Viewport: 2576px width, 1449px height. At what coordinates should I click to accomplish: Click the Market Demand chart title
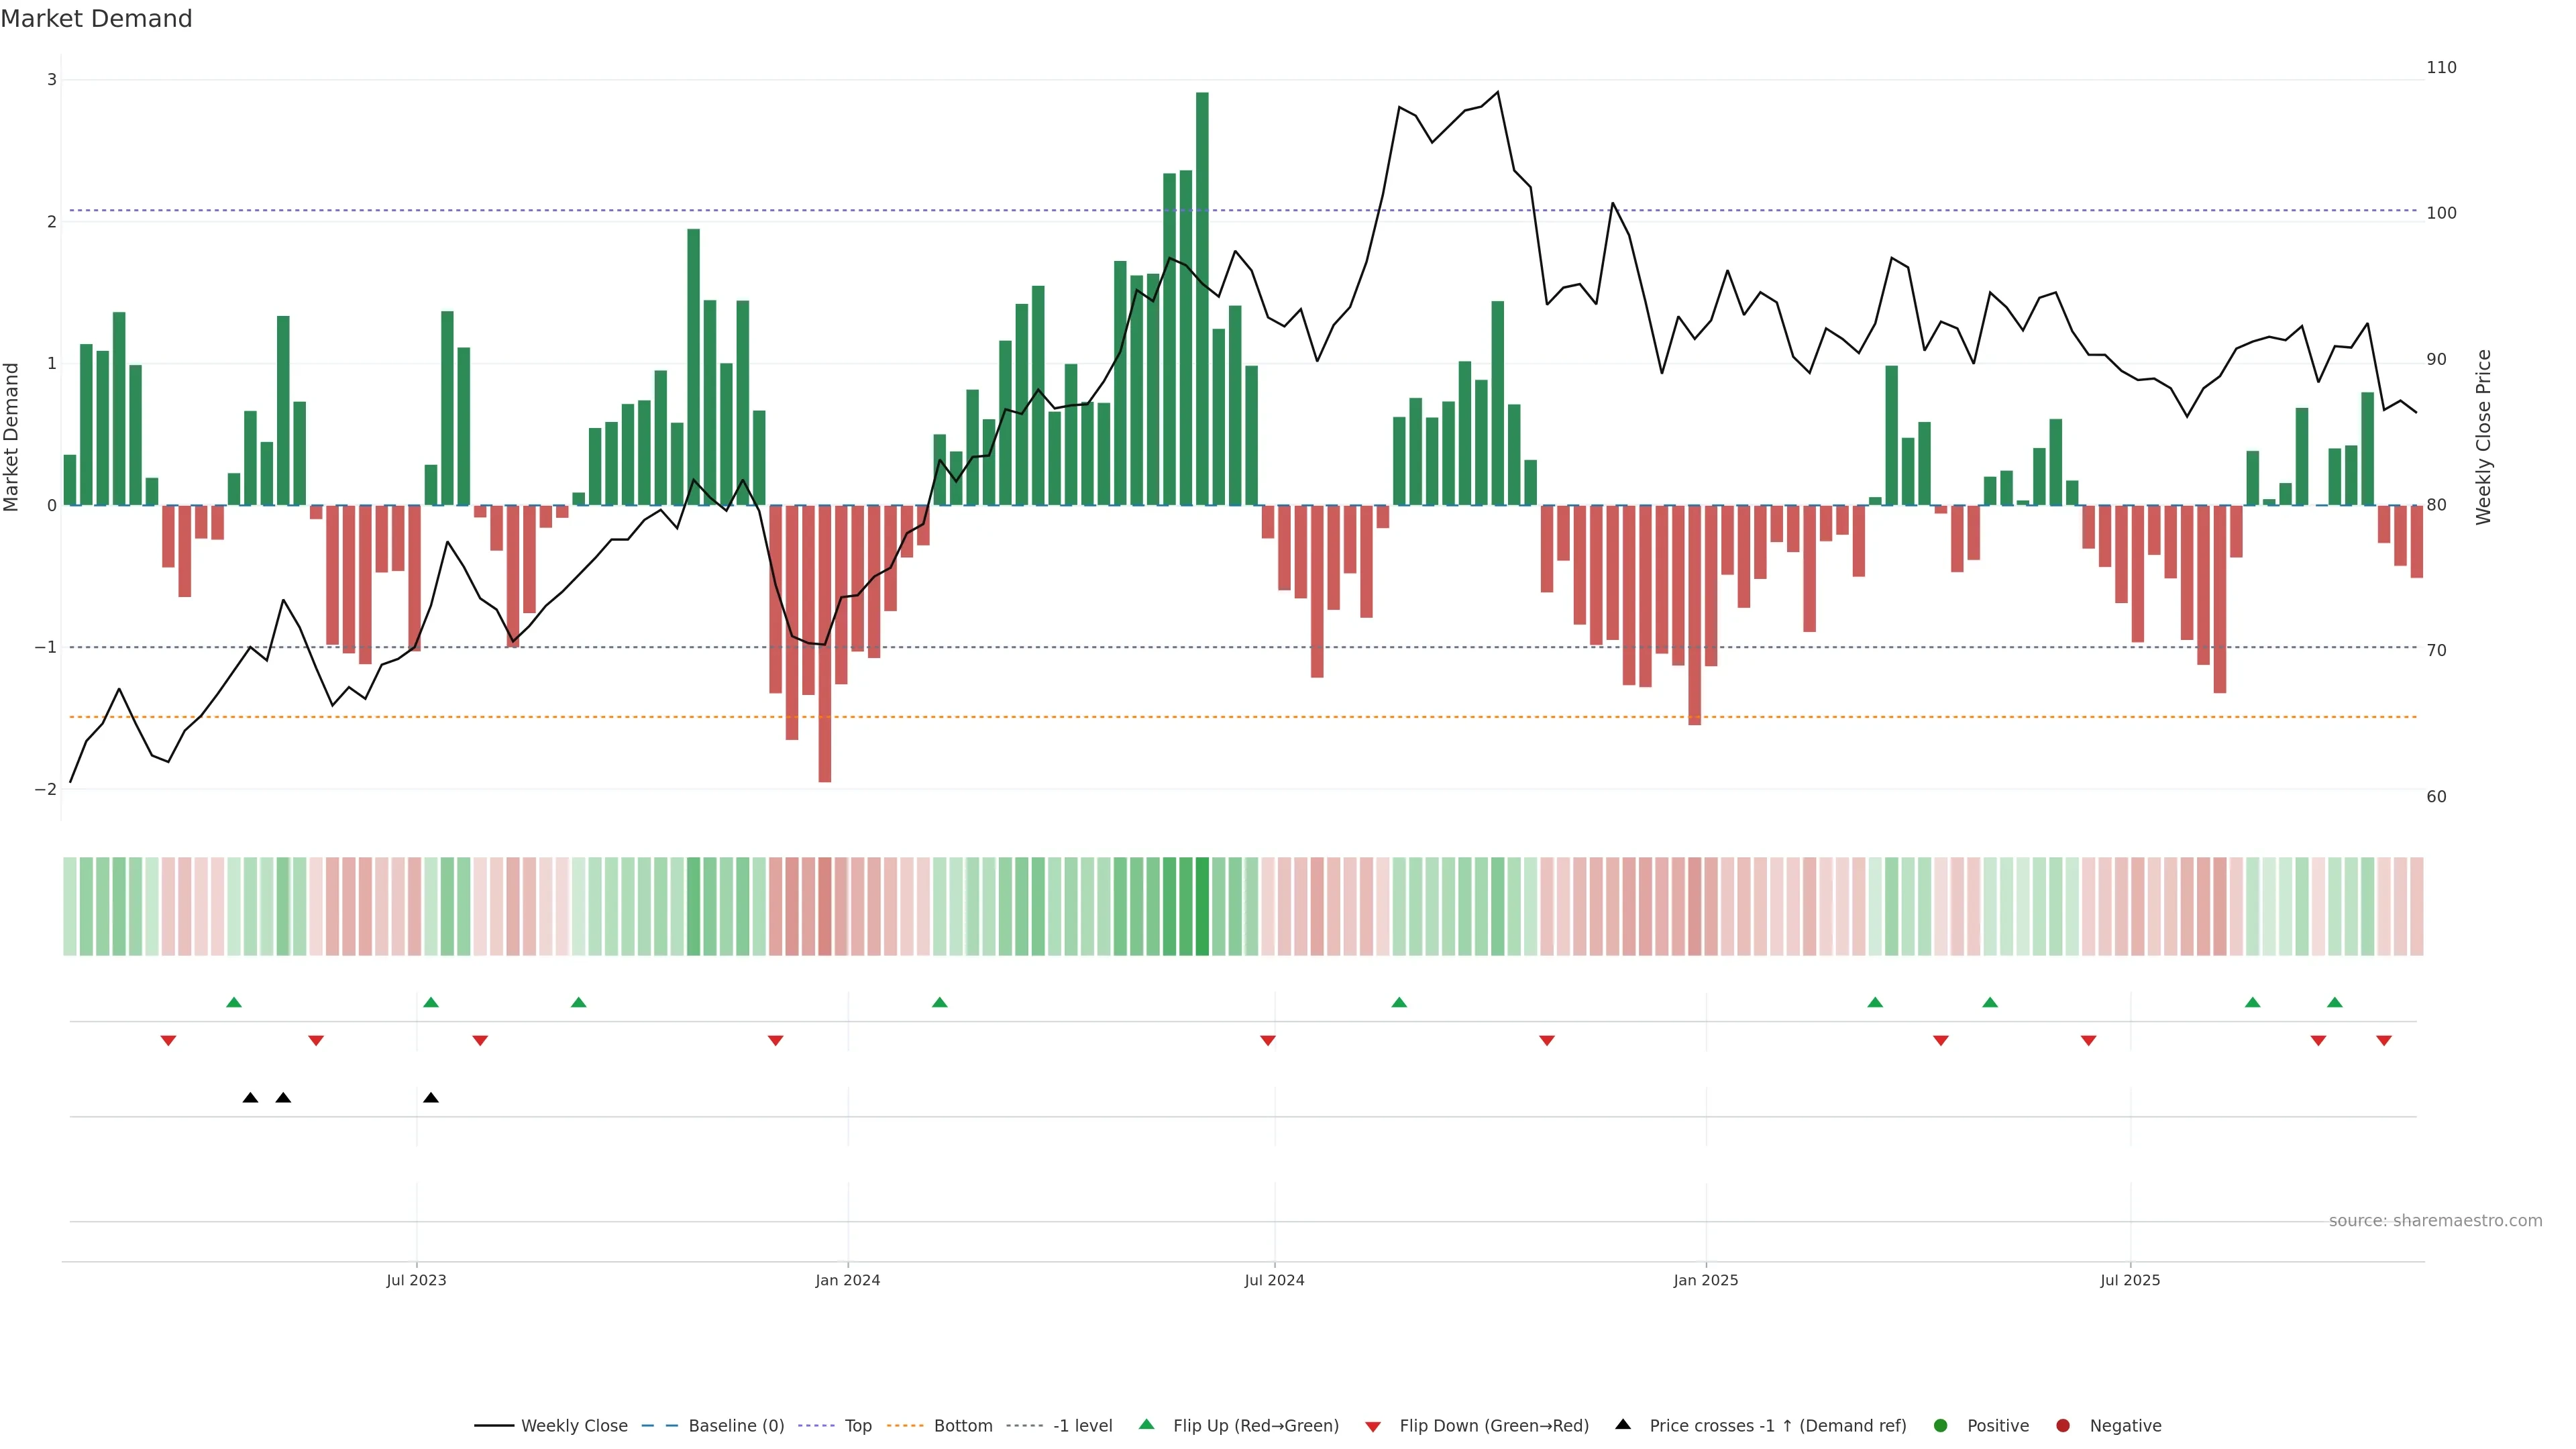[x=97, y=19]
